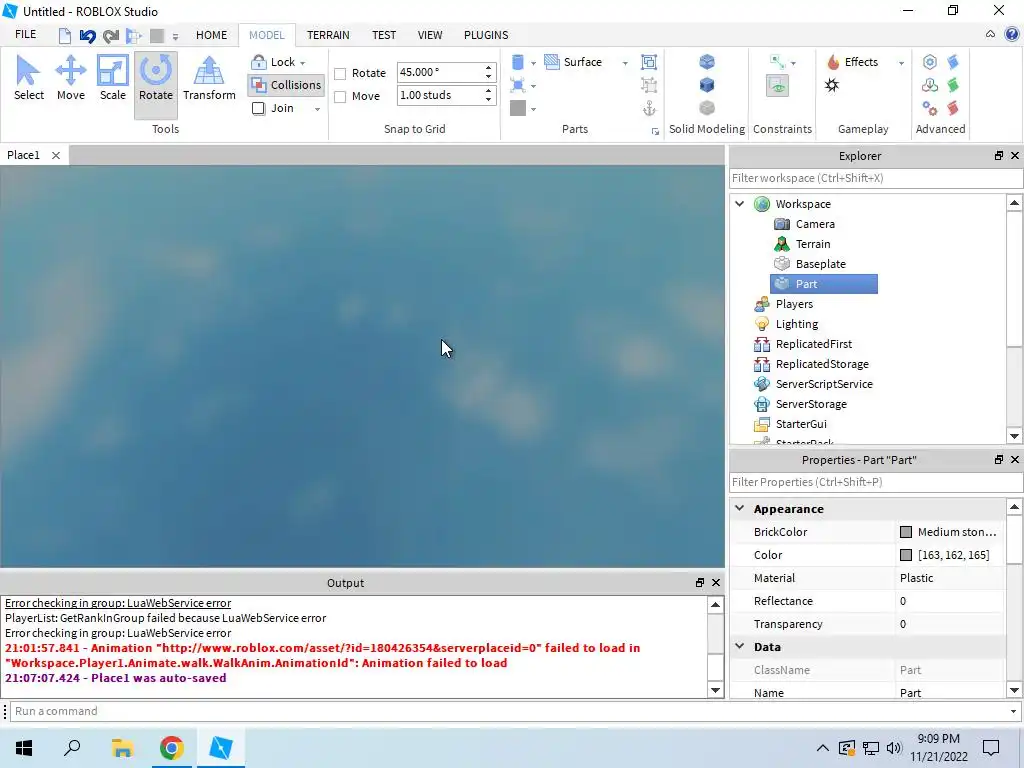Click the Effects flame icon
Screen dimensions: 1024x768
(833, 62)
